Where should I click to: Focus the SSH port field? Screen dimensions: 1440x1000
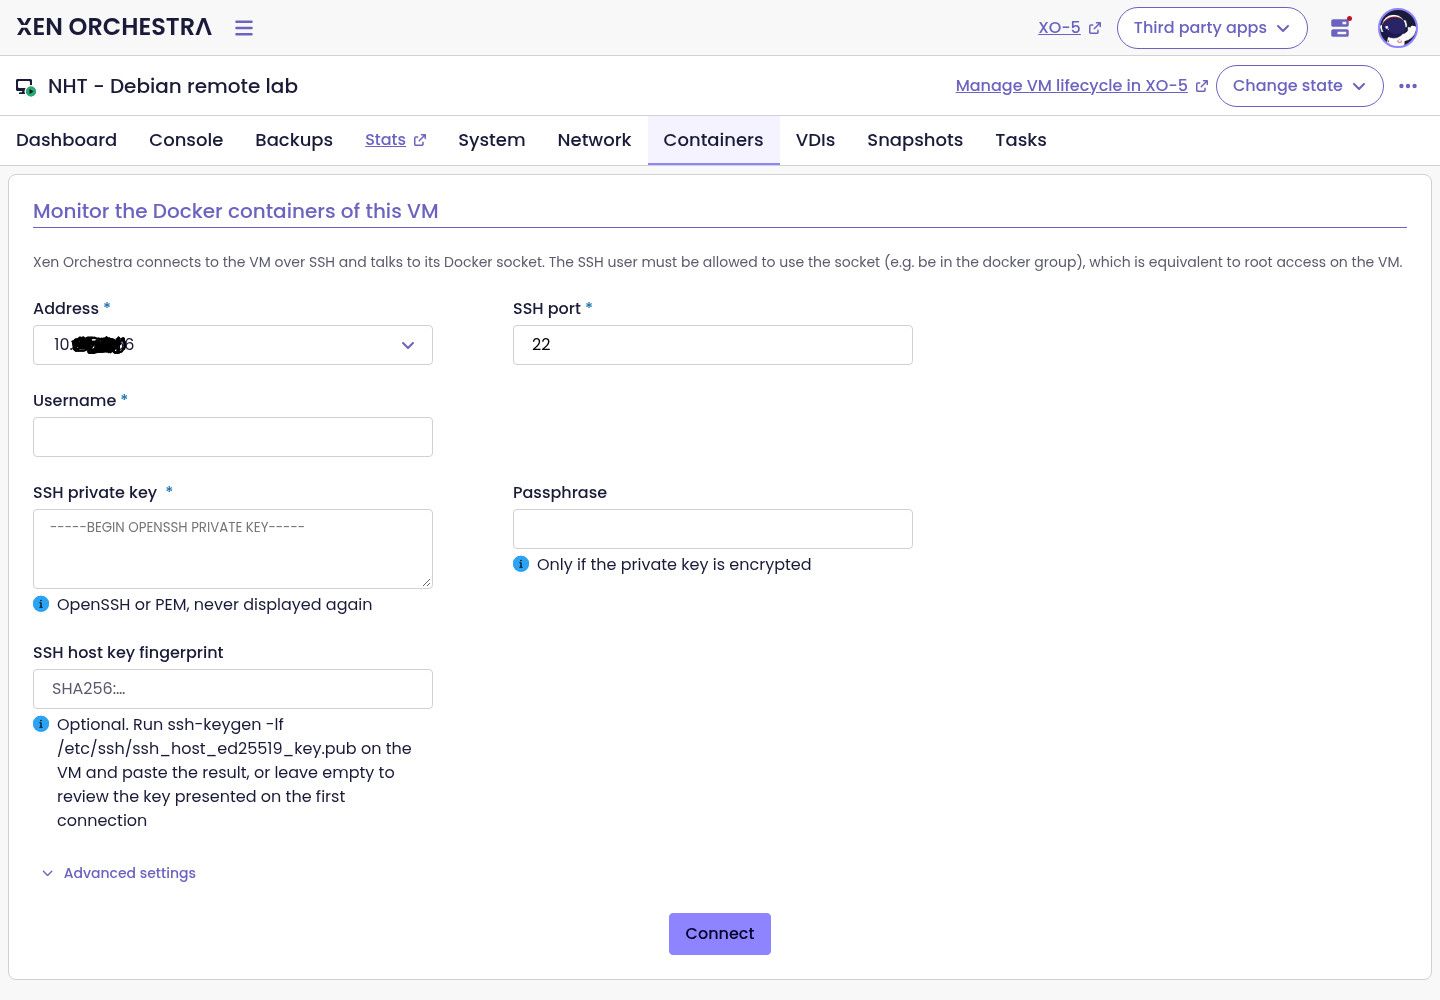[x=713, y=345]
